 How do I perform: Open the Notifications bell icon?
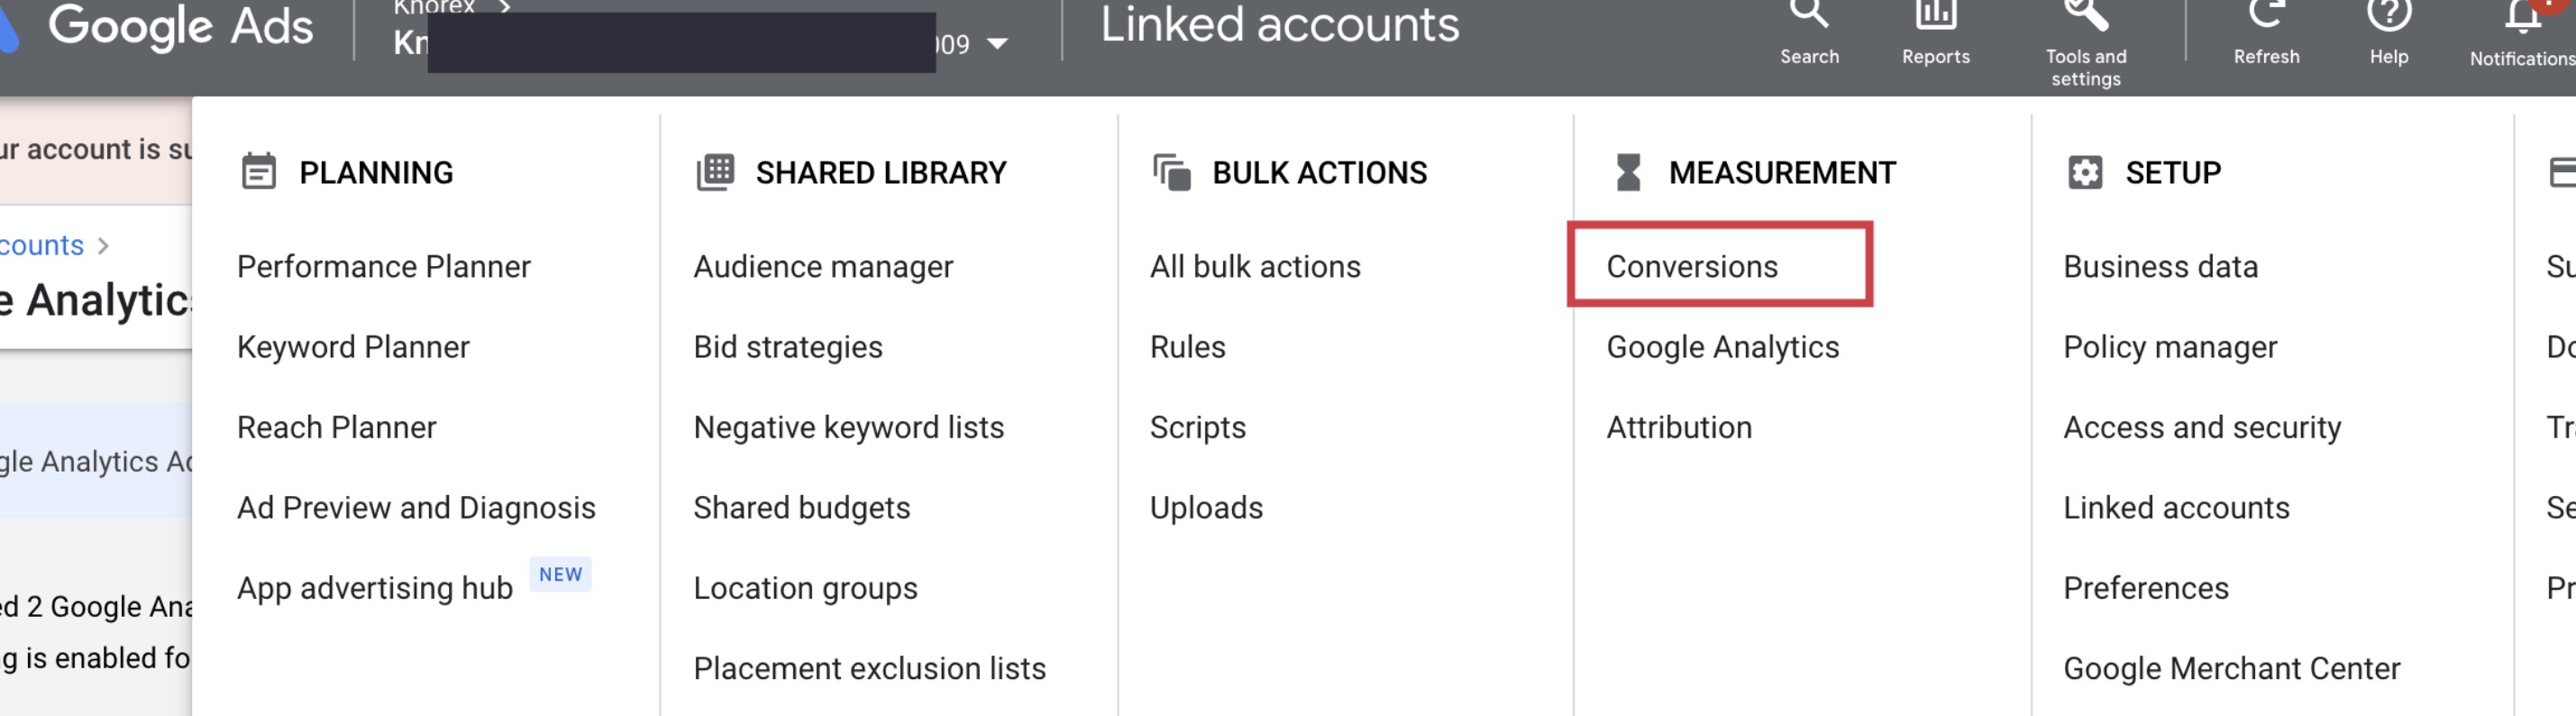click(x=2522, y=16)
